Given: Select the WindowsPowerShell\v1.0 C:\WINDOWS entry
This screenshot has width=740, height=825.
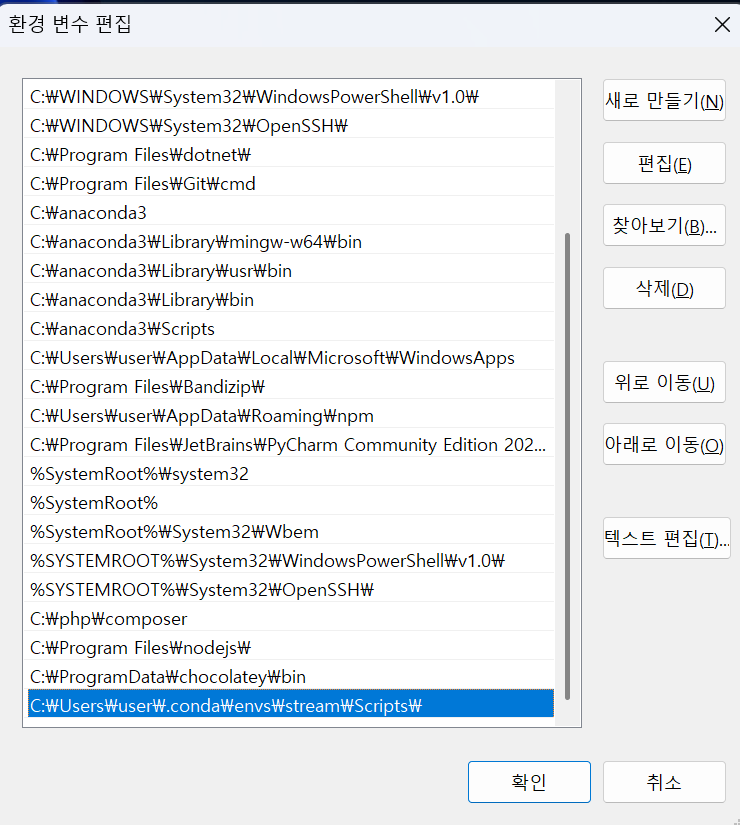Looking at the screenshot, I should [291, 97].
